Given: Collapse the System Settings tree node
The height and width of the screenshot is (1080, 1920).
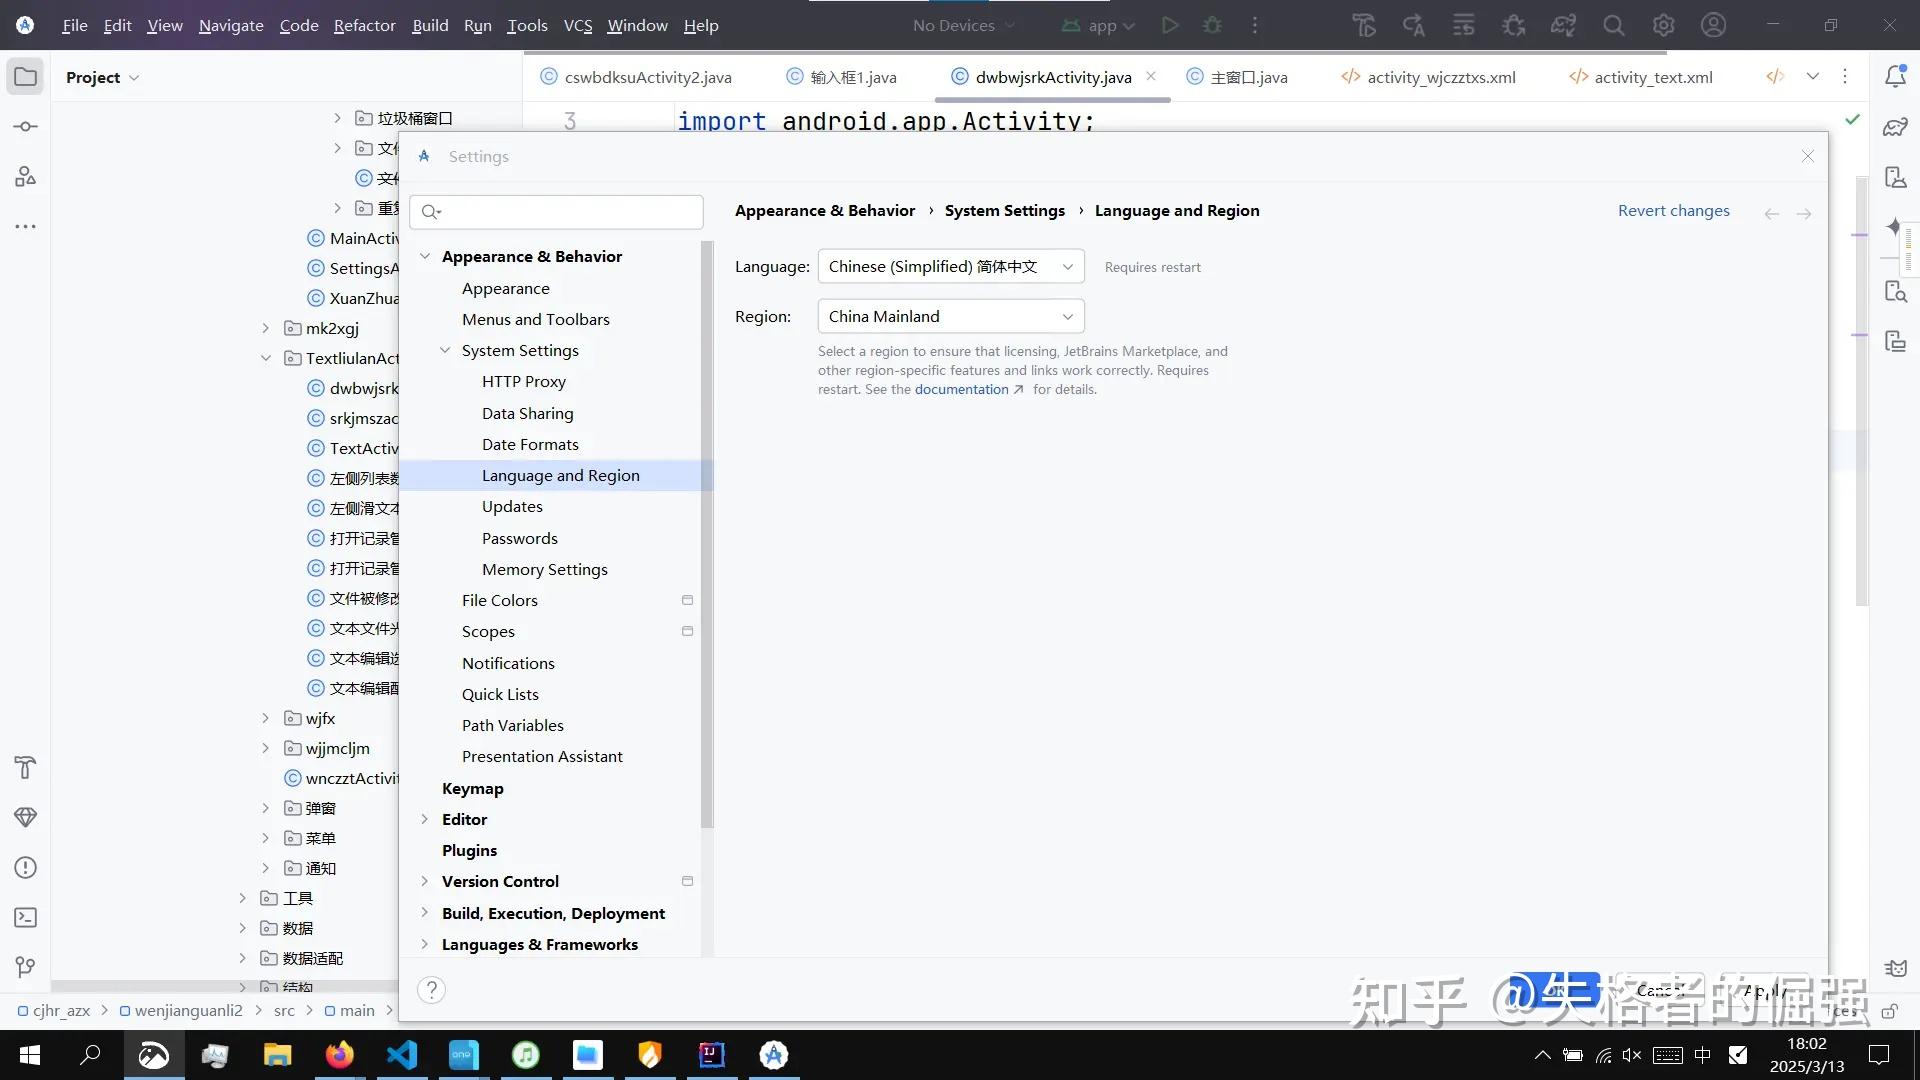Looking at the screenshot, I should click(445, 350).
